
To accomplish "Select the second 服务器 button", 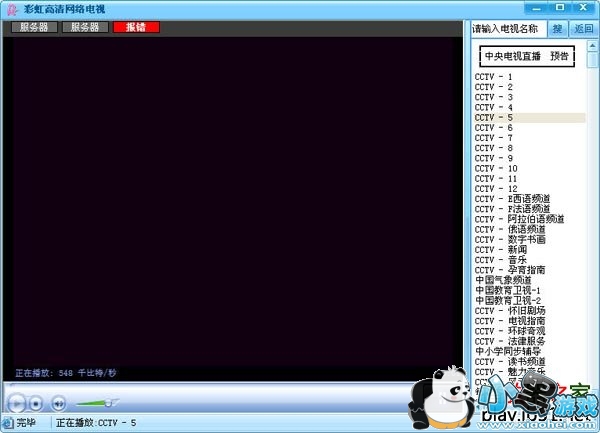I will pyautogui.click(x=85, y=27).
